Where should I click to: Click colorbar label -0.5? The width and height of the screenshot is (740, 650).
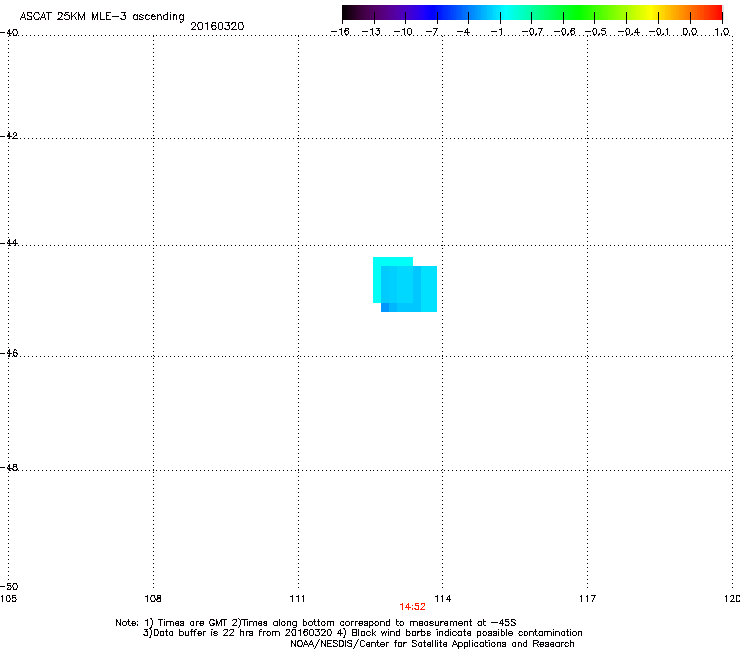coord(596,32)
